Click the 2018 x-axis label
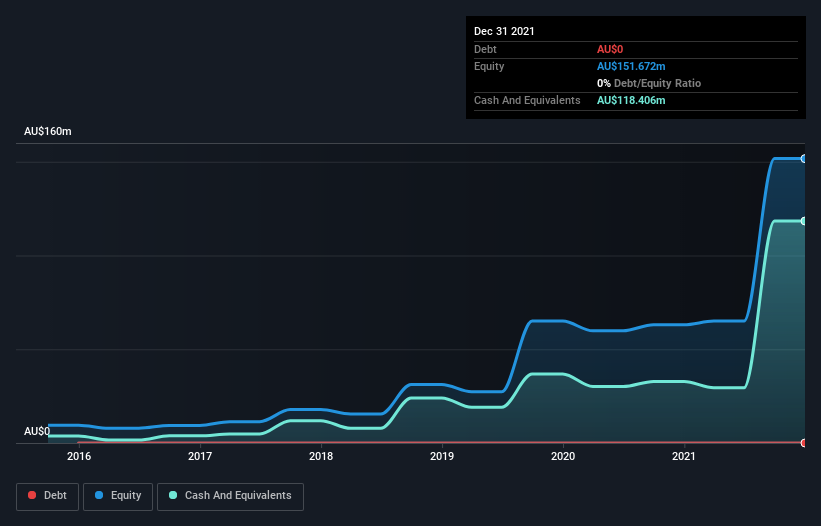The width and height of the screenshot is (821, 526). 321,456
